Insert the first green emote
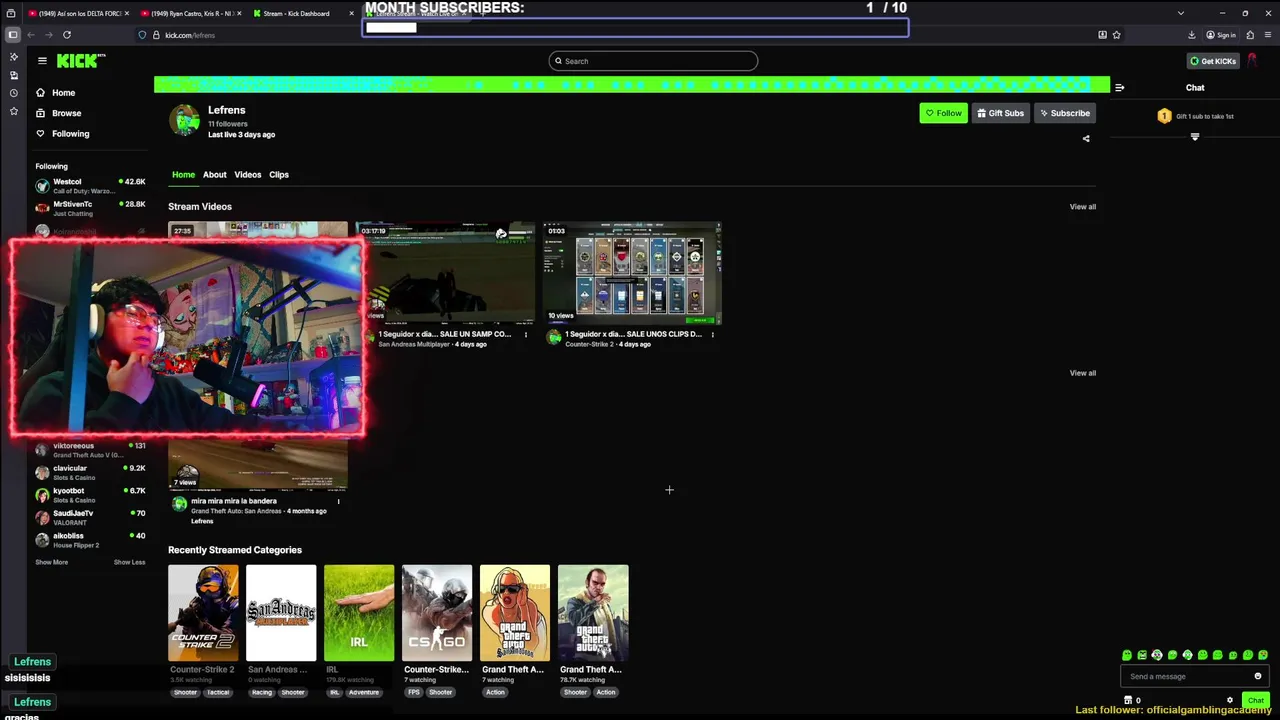This screenshot has width=1280, height=720. (x=1127, y=655)
